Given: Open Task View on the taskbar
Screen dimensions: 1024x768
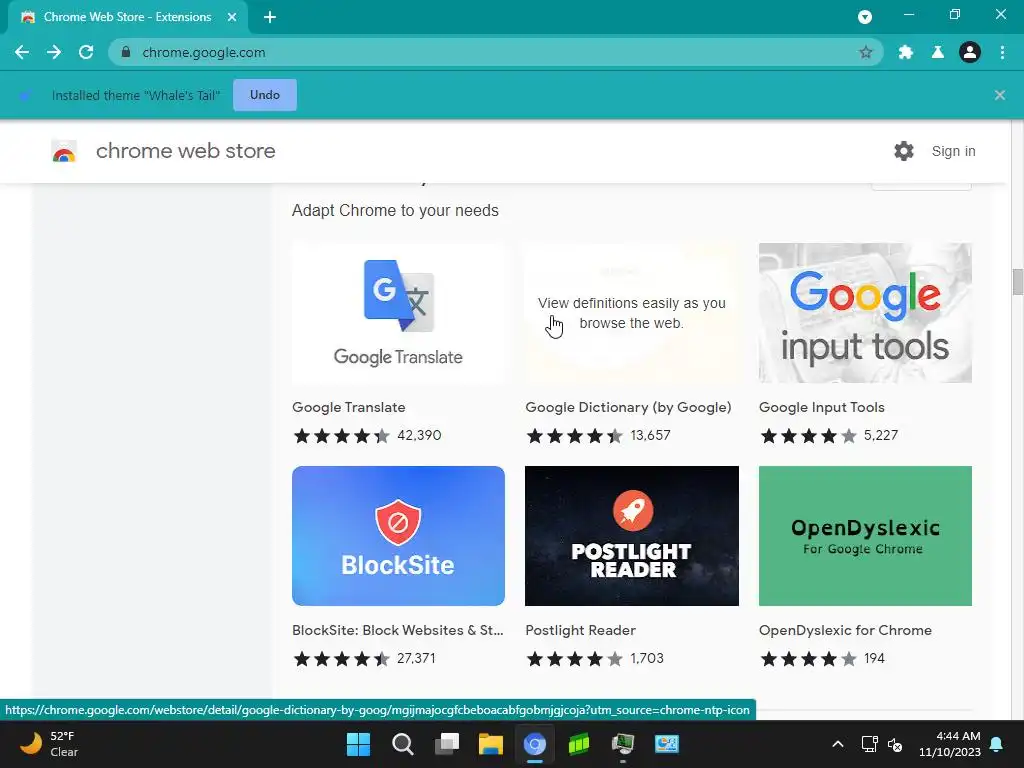Looking at the screenshot, I should pos(447,744).
